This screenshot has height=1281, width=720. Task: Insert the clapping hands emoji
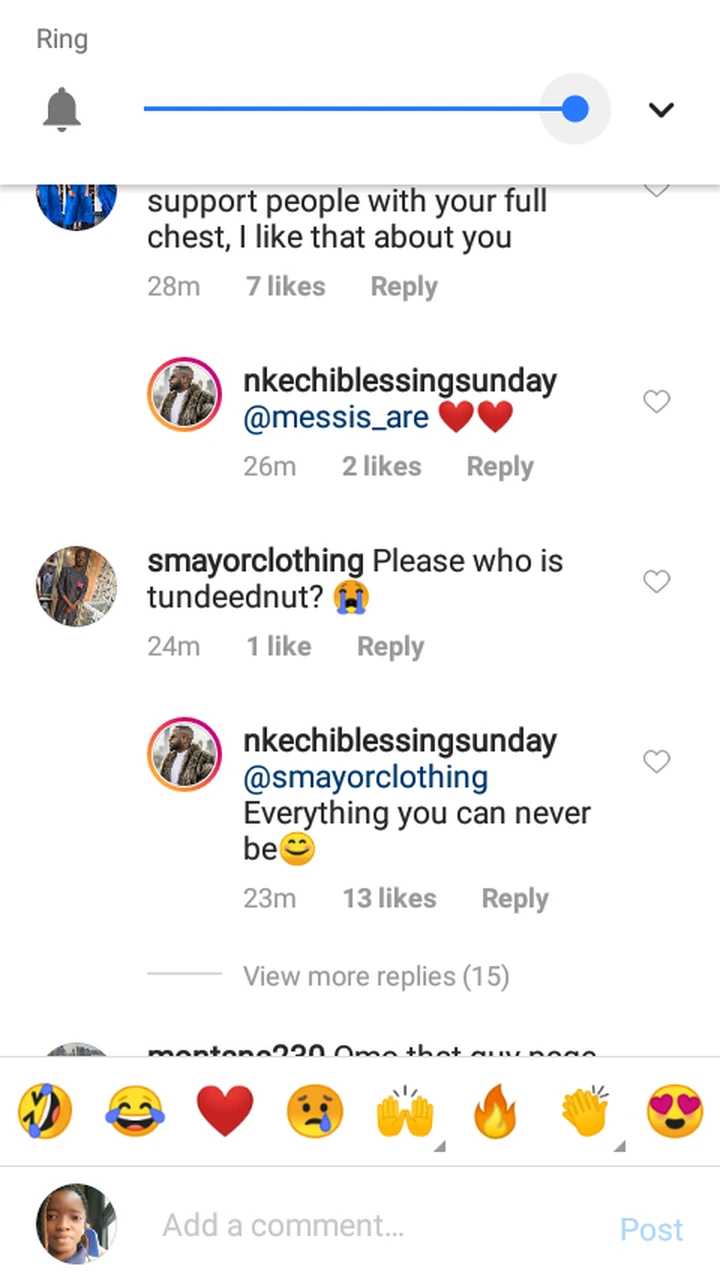(585, 1112)
